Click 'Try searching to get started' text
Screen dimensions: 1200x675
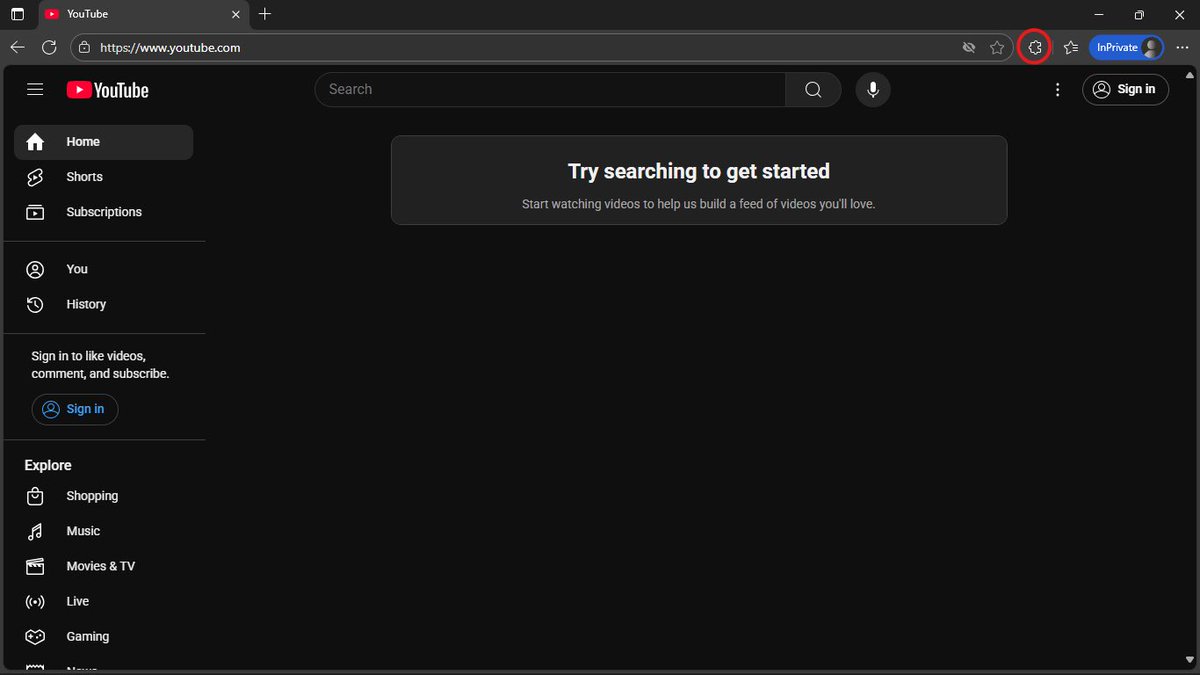coord(699,171)
